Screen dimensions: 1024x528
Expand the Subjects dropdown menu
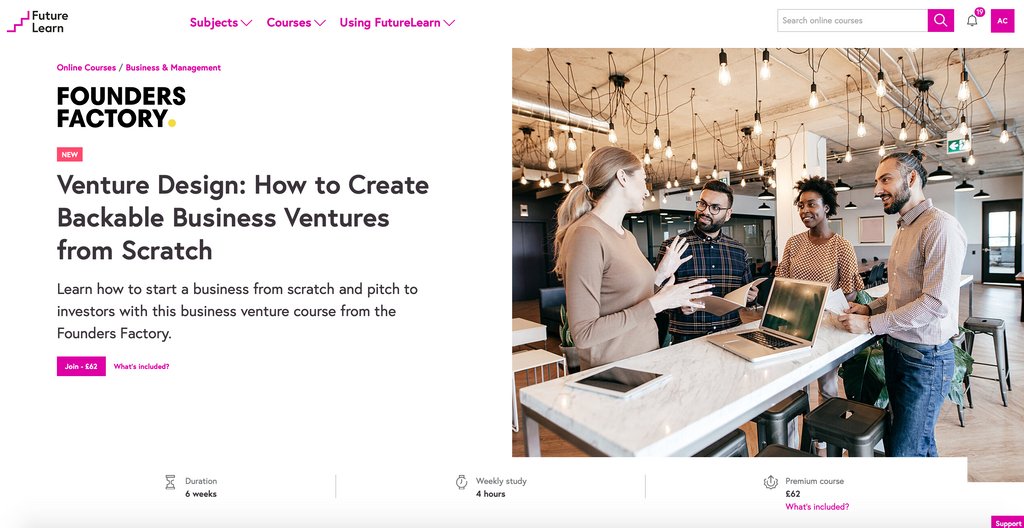[x=221, y=22]
